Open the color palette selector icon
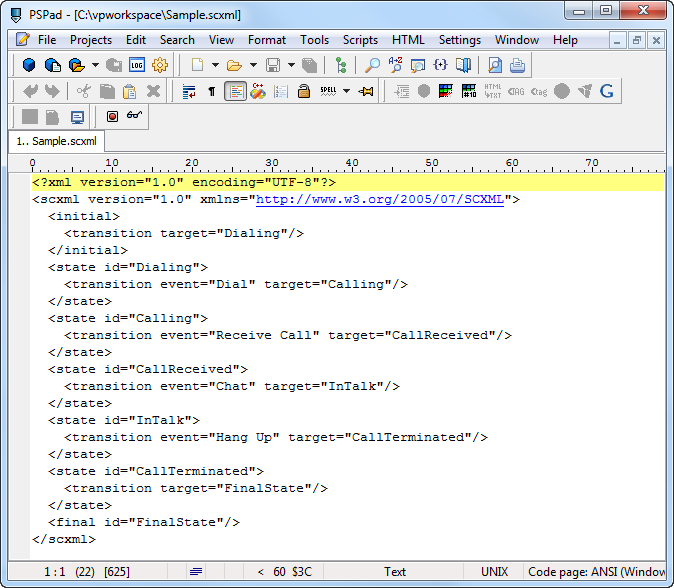Screen dimensions: 674x588 (x=446, y=91)
